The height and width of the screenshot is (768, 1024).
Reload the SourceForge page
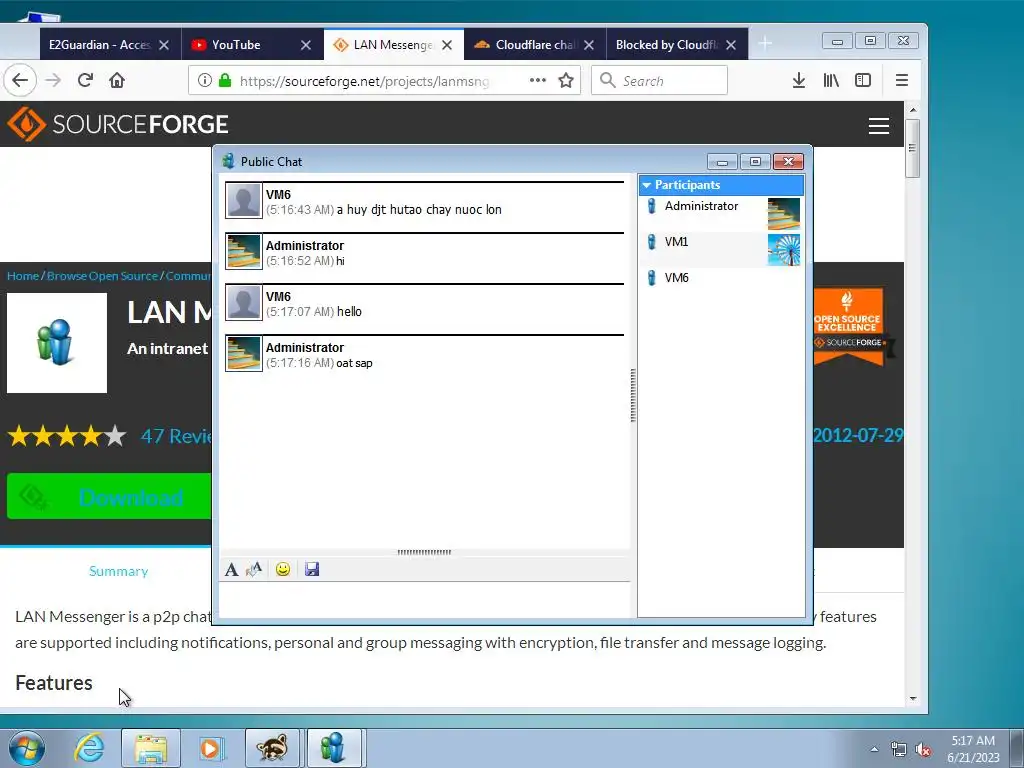pos(85,80)
